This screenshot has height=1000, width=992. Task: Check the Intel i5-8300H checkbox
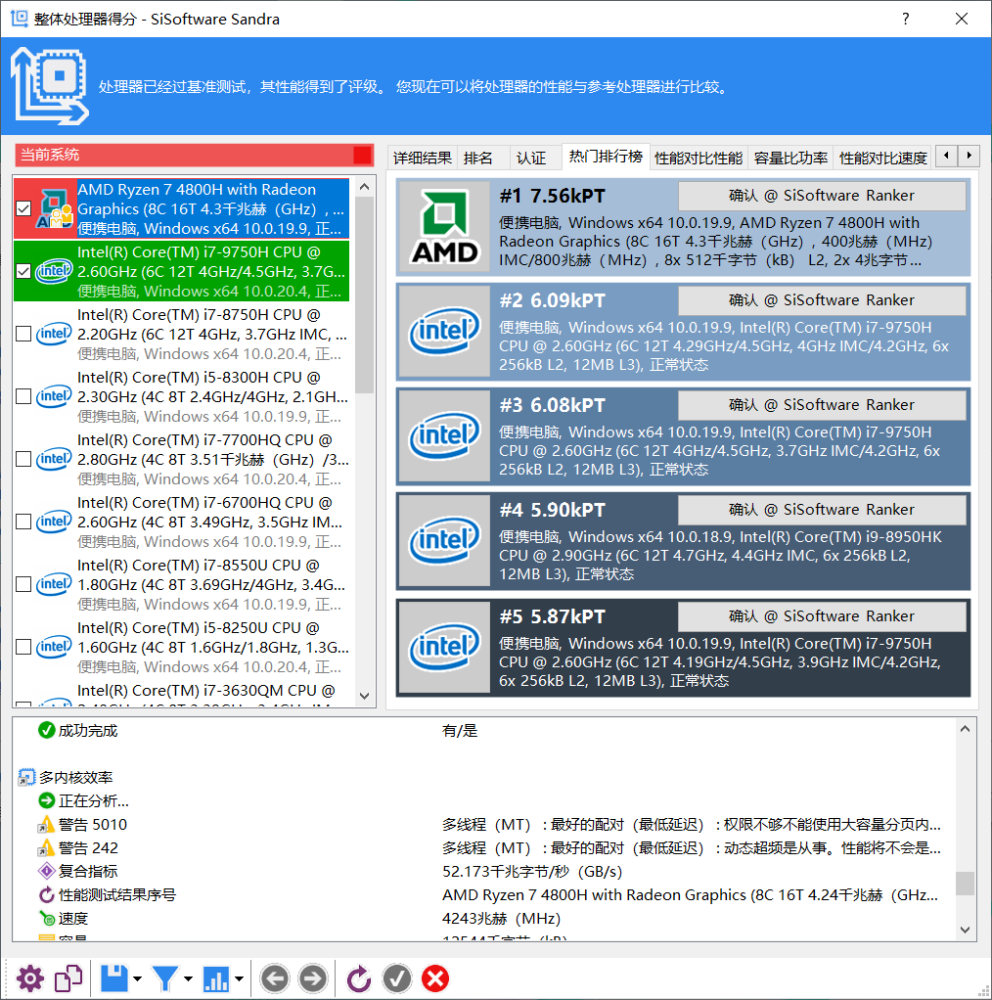[24, 396]
